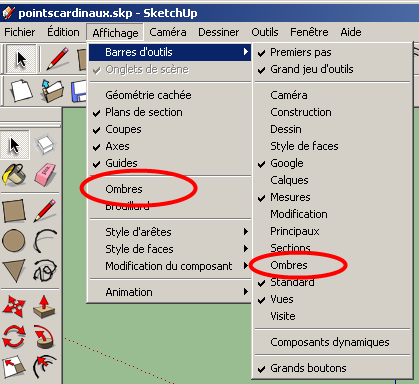Select the Push/Pull tool
Screen dimensions: 419x384
(45, 306)
